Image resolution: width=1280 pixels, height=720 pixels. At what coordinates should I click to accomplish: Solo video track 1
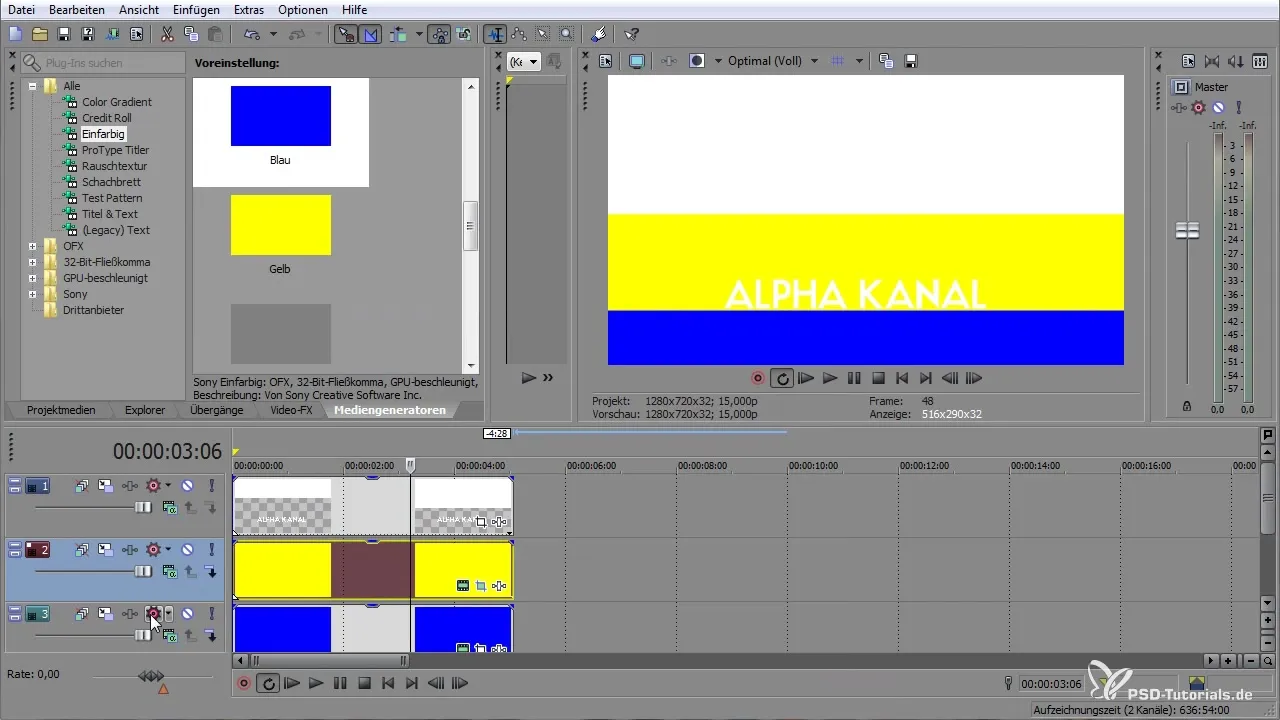click(212, 486)
